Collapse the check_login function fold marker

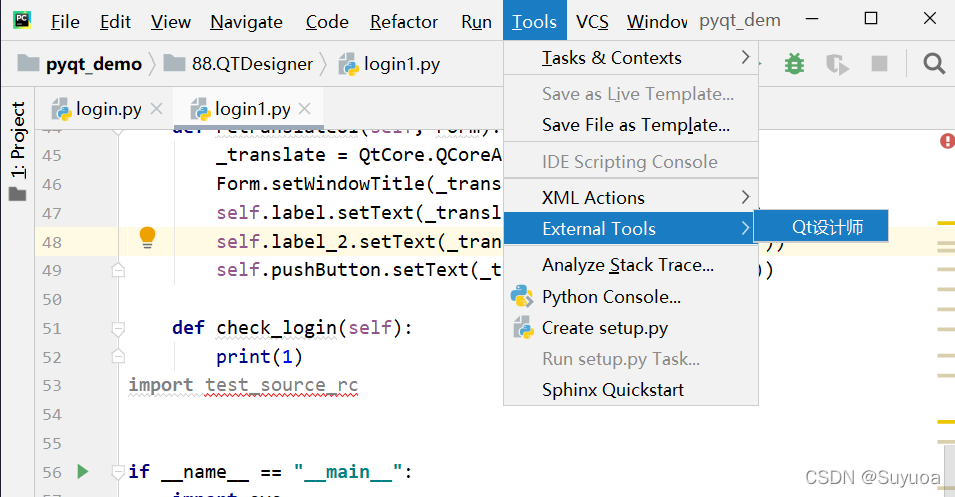tap(119, 328)
